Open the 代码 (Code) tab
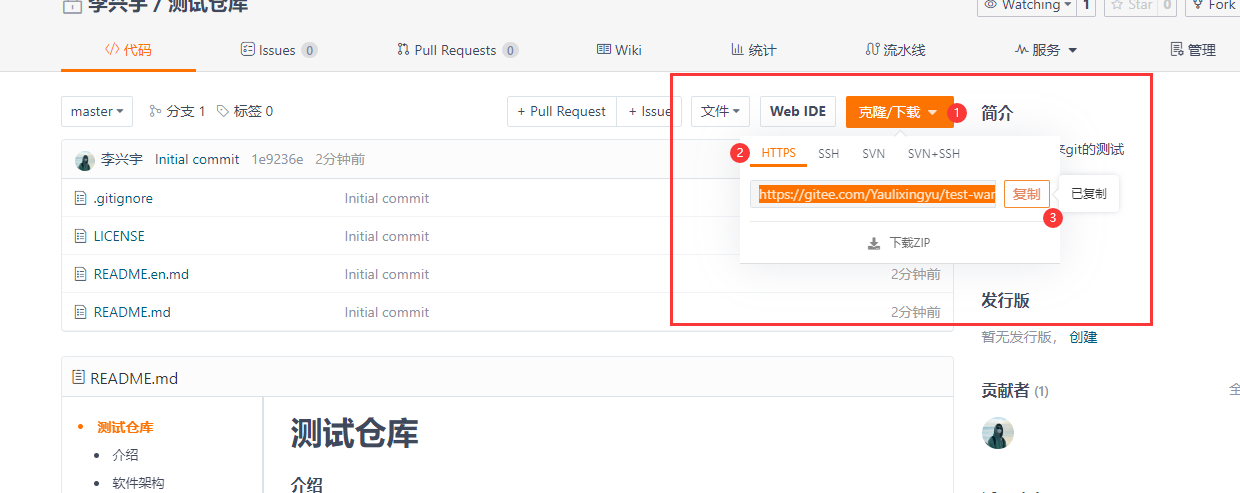The width and height of the screenshot is (1240, 493). (x=128, y=50)
